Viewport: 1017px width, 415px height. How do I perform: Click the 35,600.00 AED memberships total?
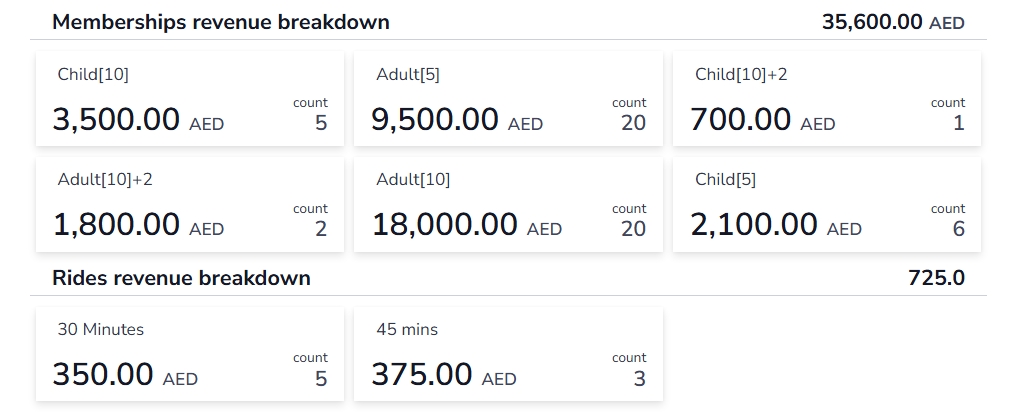[893, 22]
